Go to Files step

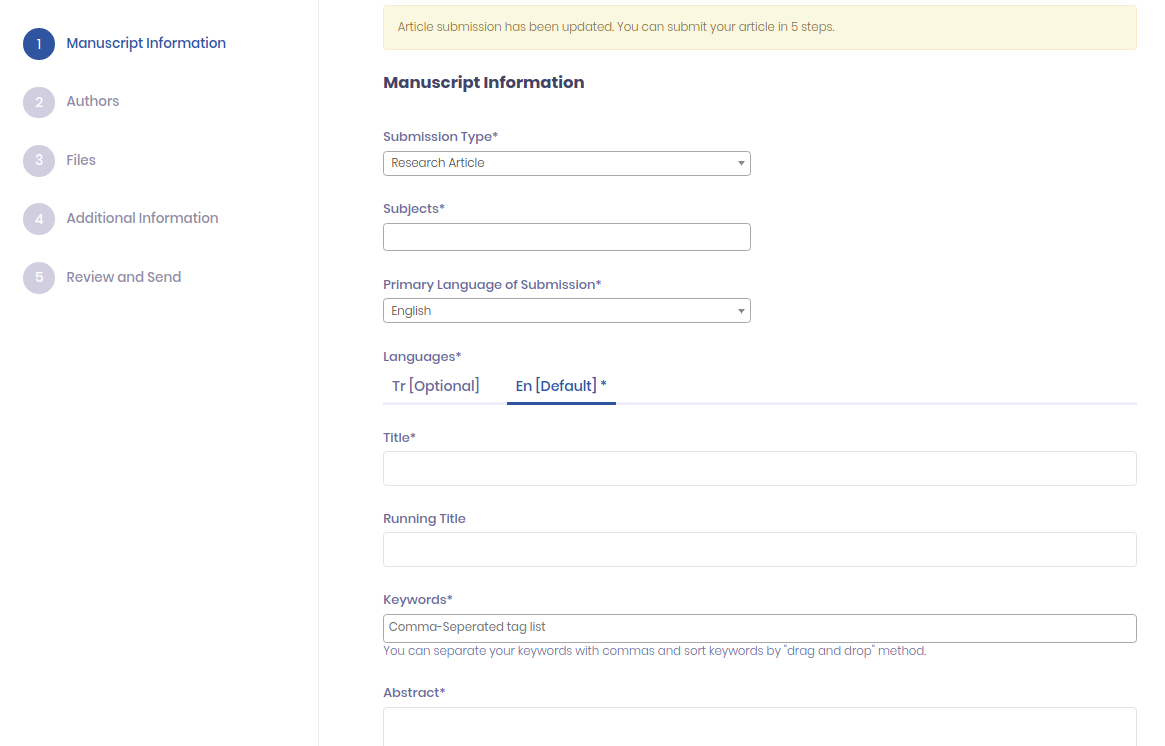81,160
